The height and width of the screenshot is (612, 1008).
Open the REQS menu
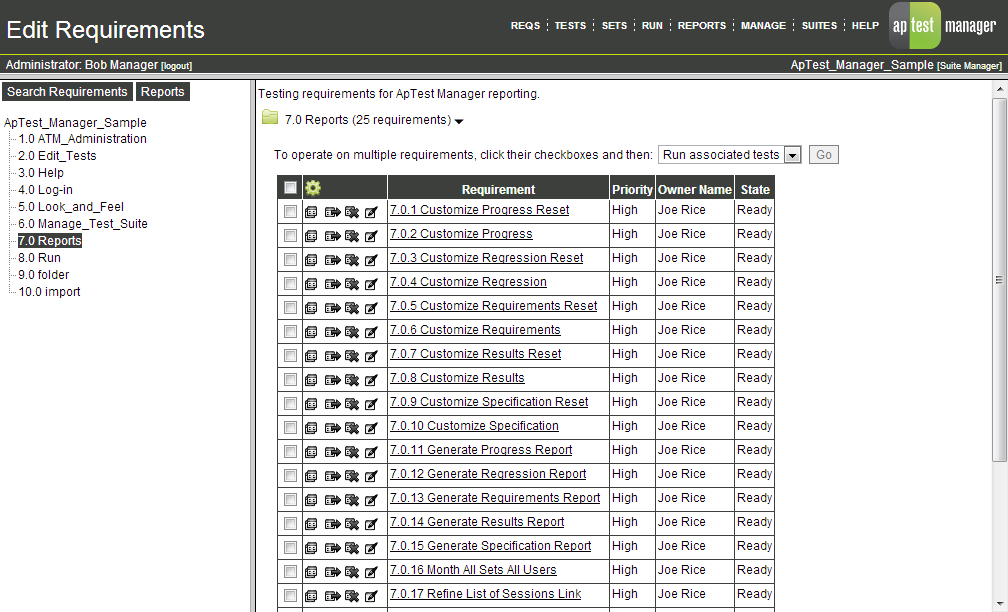525,26
